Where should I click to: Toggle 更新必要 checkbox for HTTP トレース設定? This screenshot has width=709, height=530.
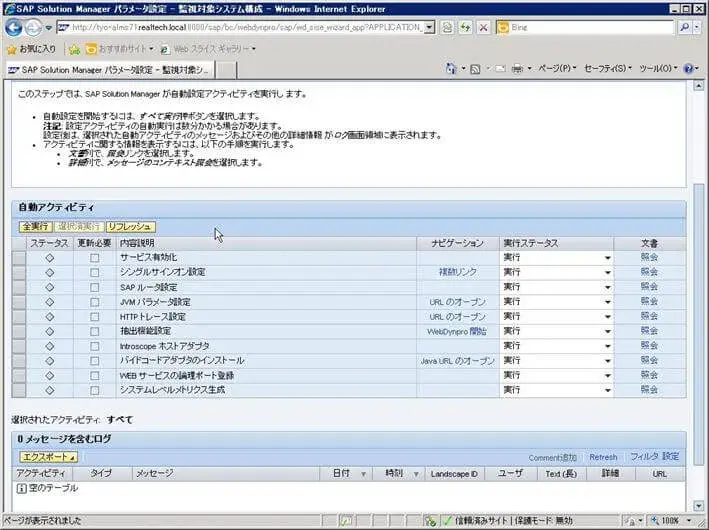(x=95, y=317)
